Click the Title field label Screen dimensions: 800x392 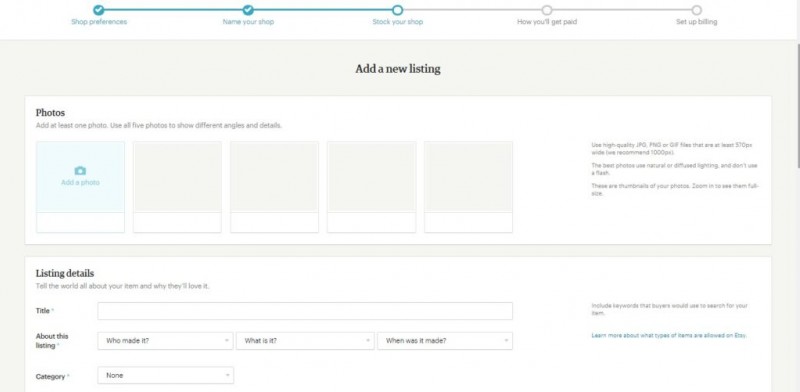click(43, 311)
